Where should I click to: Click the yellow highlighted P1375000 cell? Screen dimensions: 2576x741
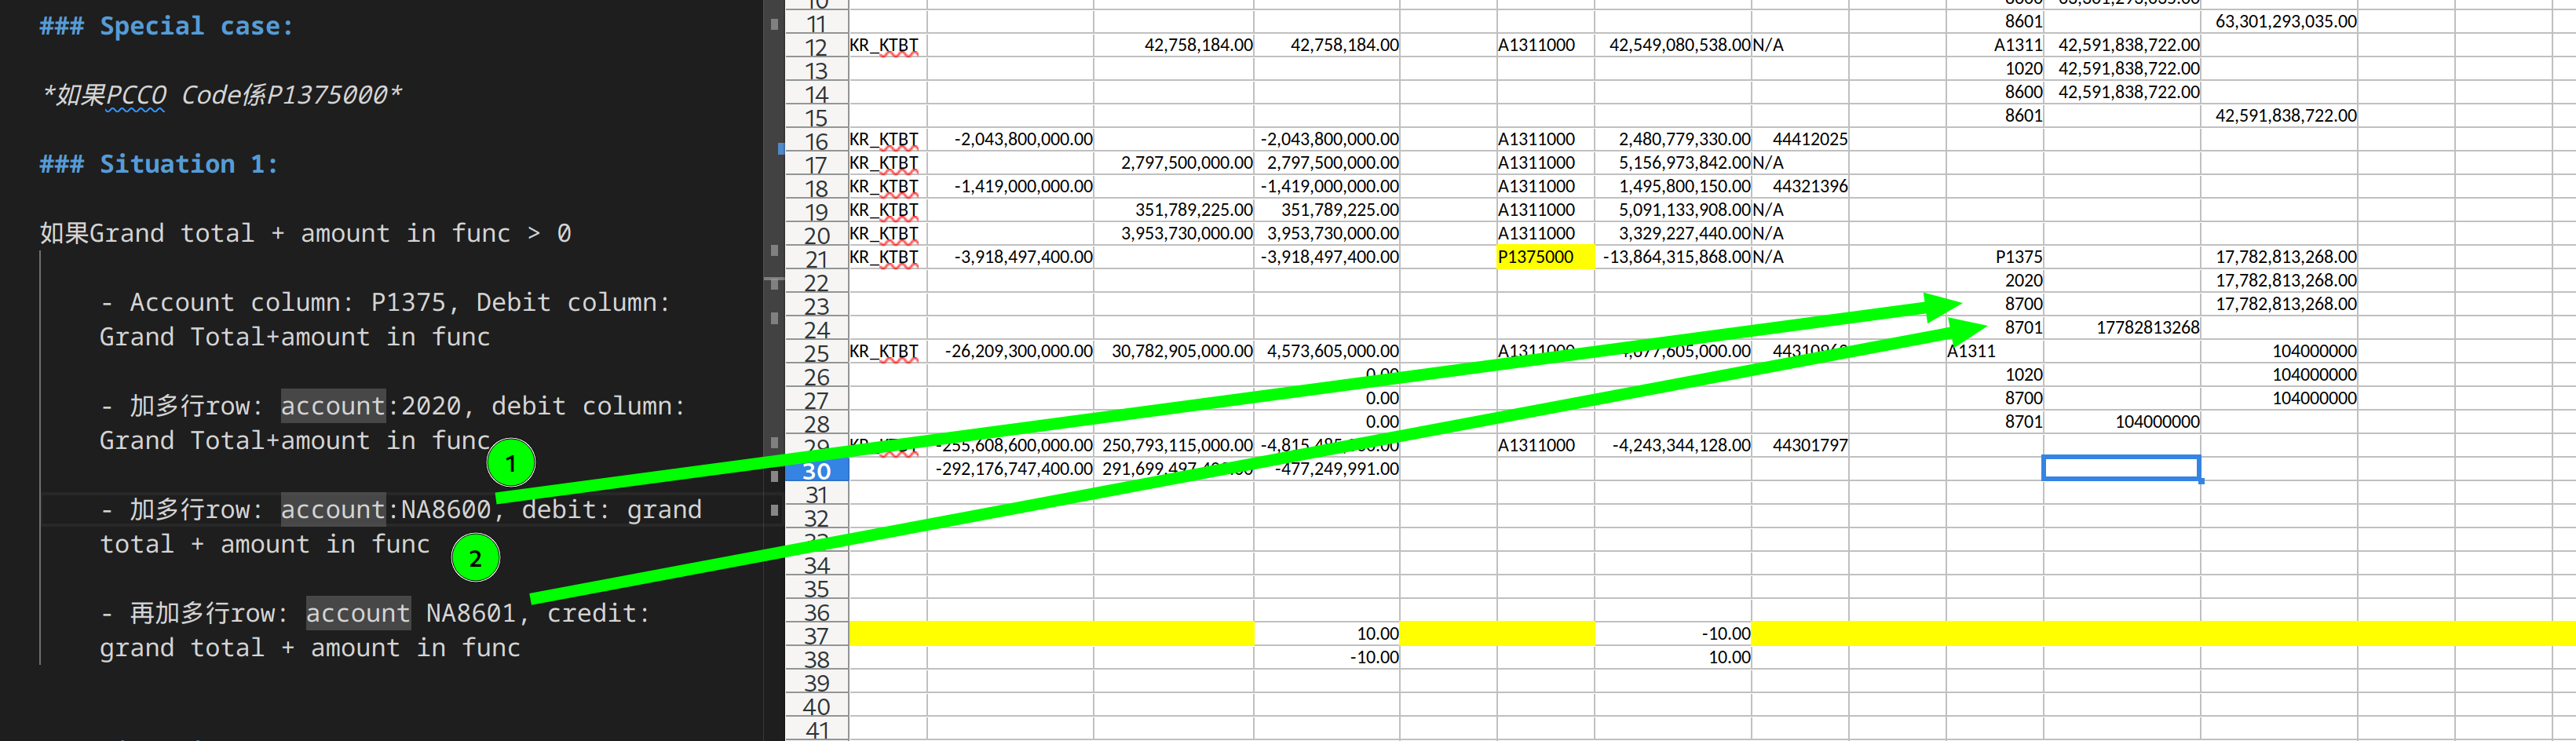click(x=1543, y=257)
